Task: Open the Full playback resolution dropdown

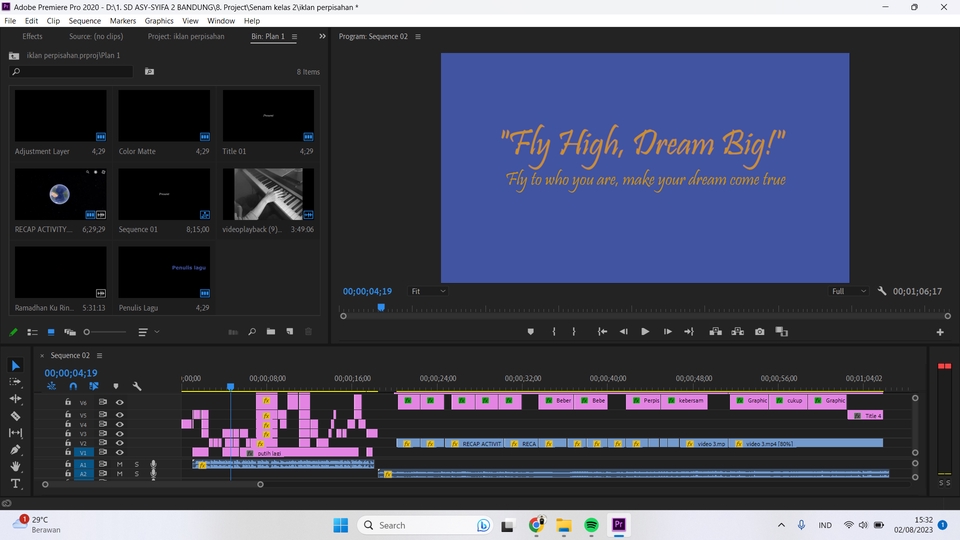Action: [x=849, y=291]
